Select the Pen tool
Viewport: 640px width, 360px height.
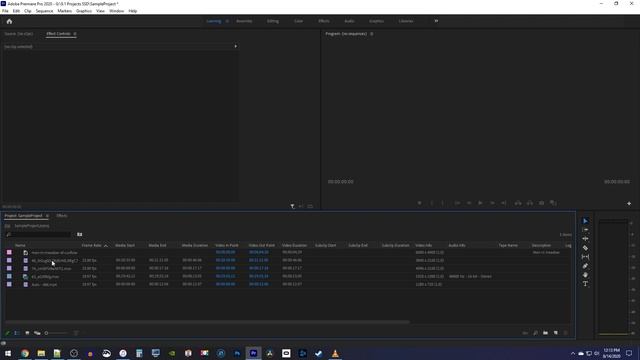(585, 266)
